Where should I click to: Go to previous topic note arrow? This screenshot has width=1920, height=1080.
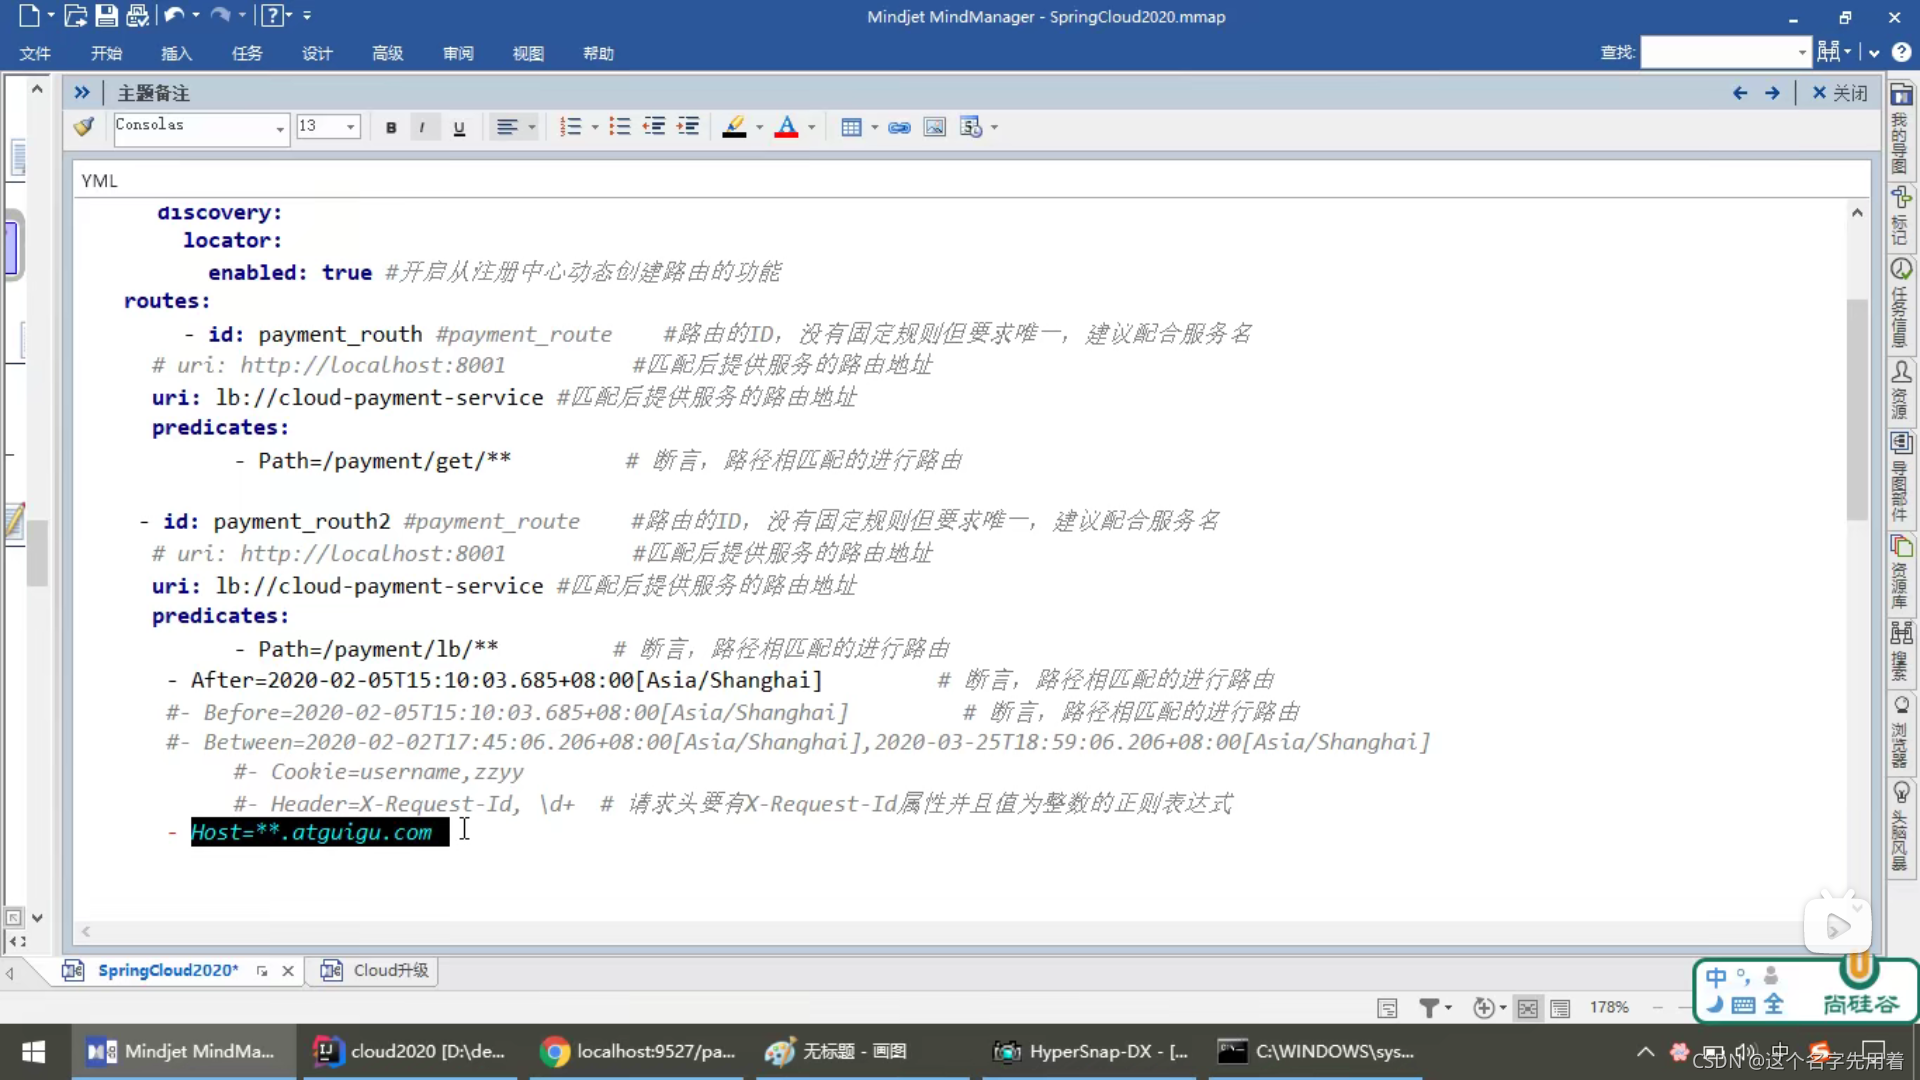(x=1740, y=93)
